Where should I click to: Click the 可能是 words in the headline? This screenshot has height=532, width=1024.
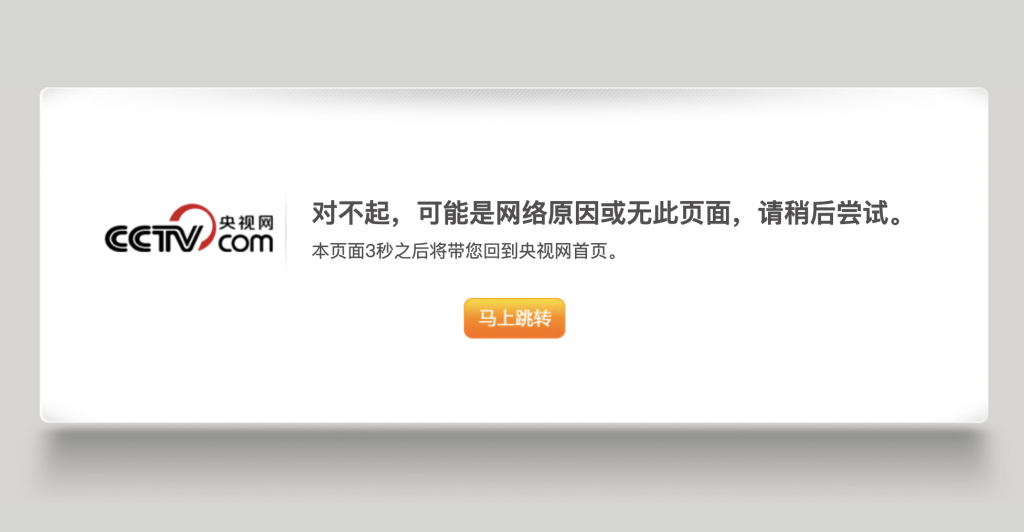click(455, 213)
